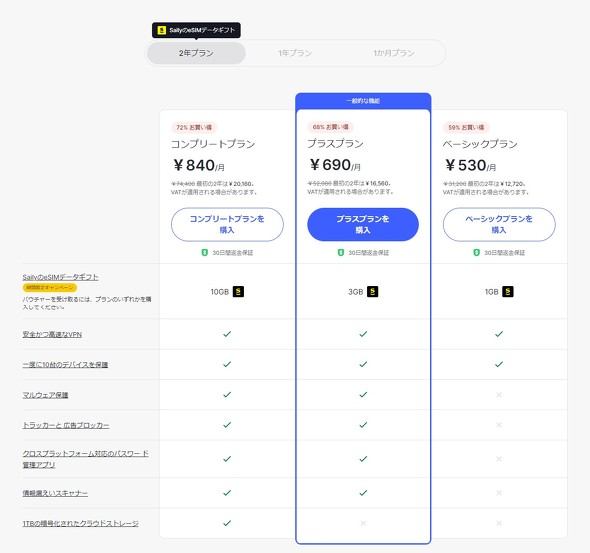Click the クラウドストレージ checkmark in コンプリートプラン column
The image size is (590, 553).
point(227,523)
